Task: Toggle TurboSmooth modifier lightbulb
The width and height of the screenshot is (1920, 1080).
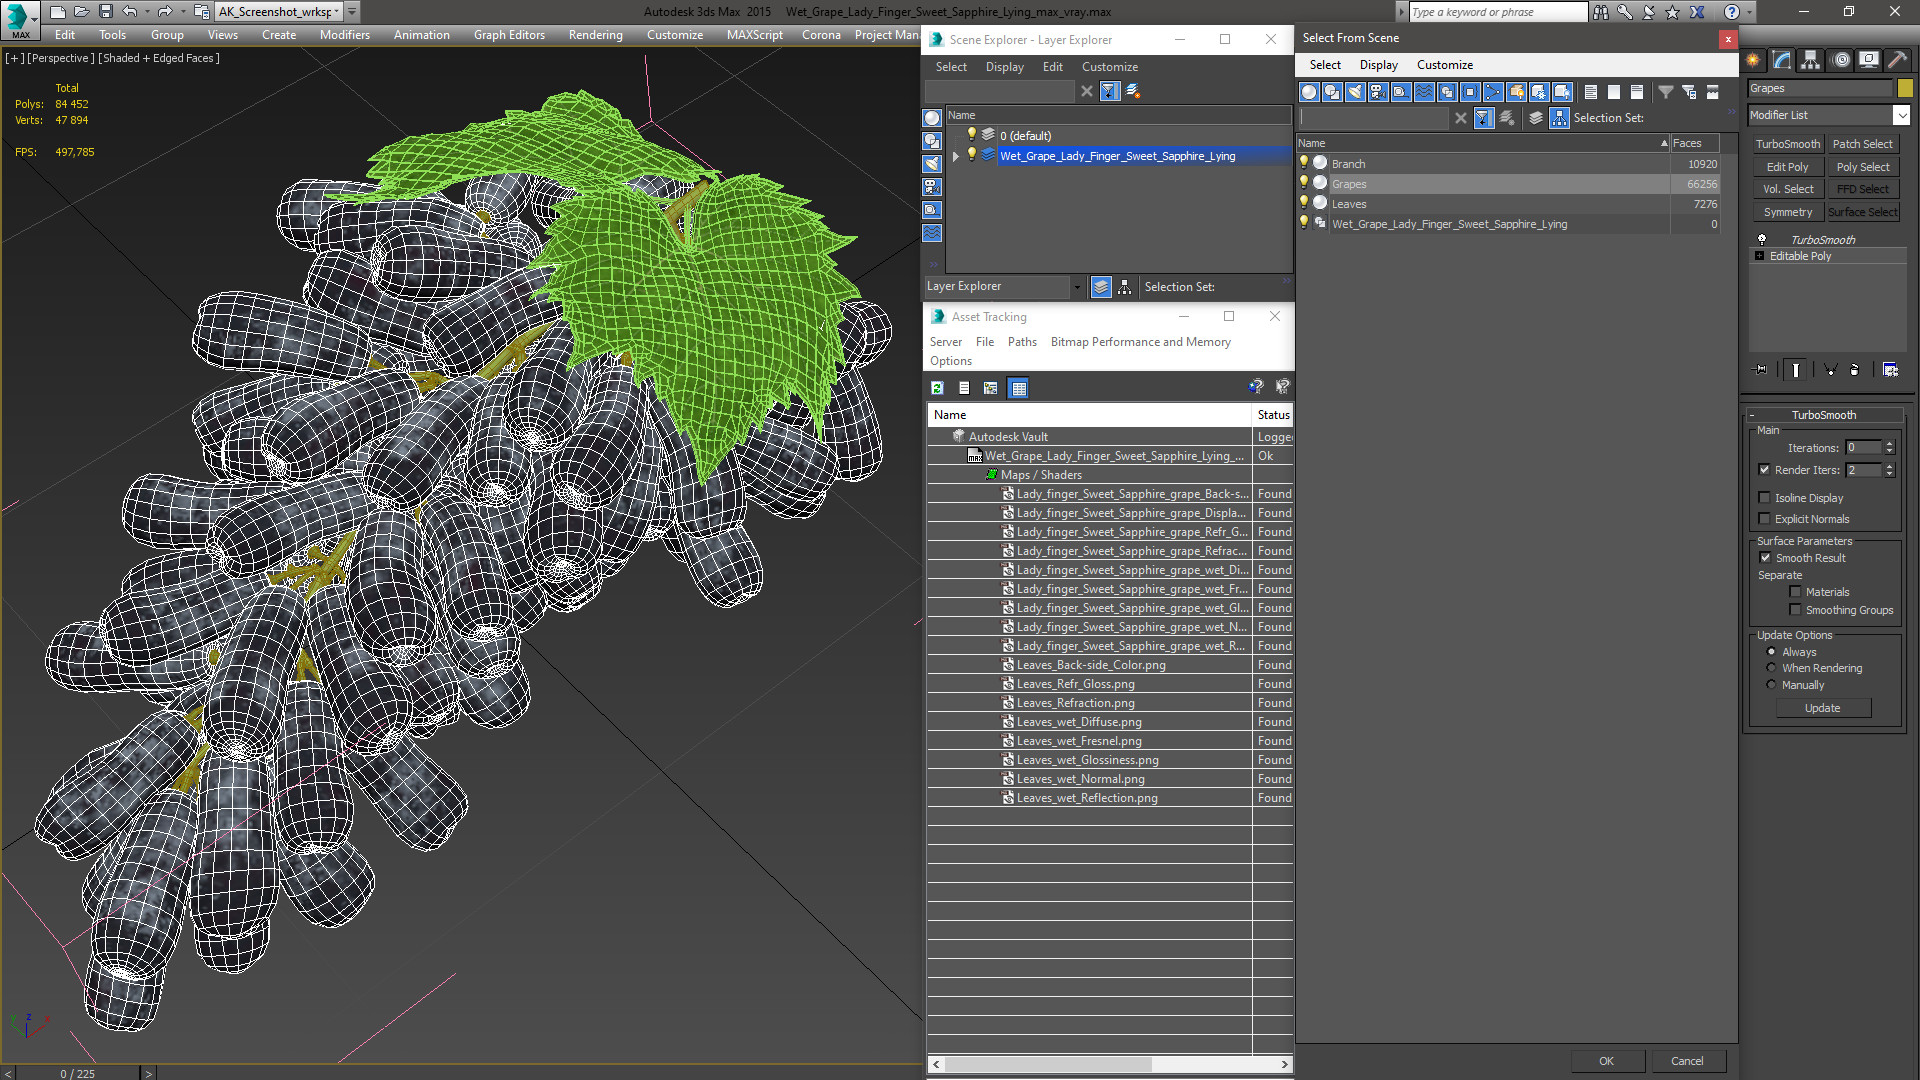Action: [x=1762, y=240]
